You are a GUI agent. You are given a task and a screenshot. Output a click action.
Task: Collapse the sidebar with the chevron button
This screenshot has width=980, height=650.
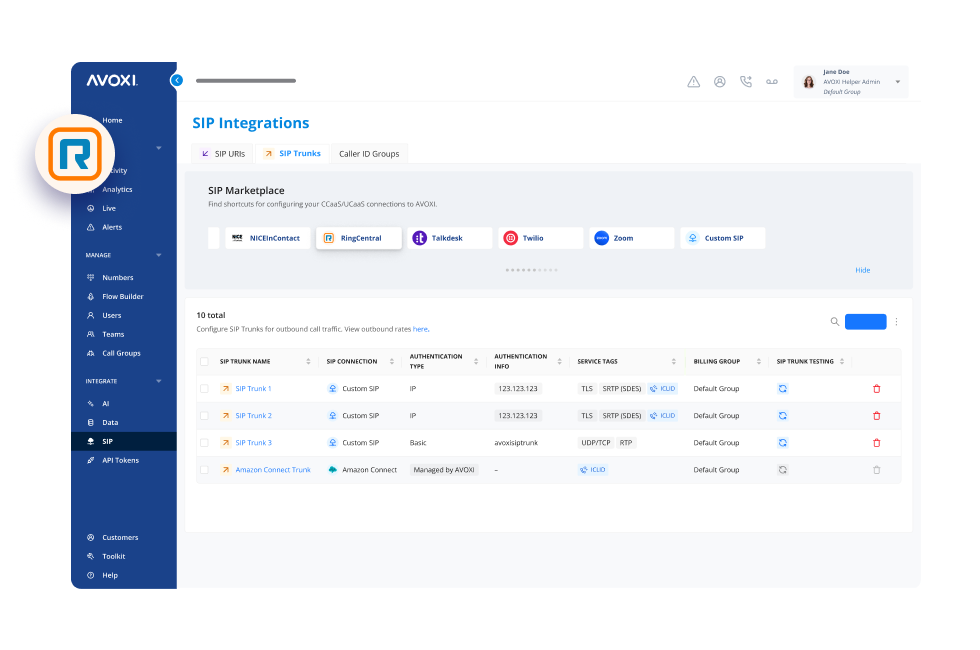[177, 80]
